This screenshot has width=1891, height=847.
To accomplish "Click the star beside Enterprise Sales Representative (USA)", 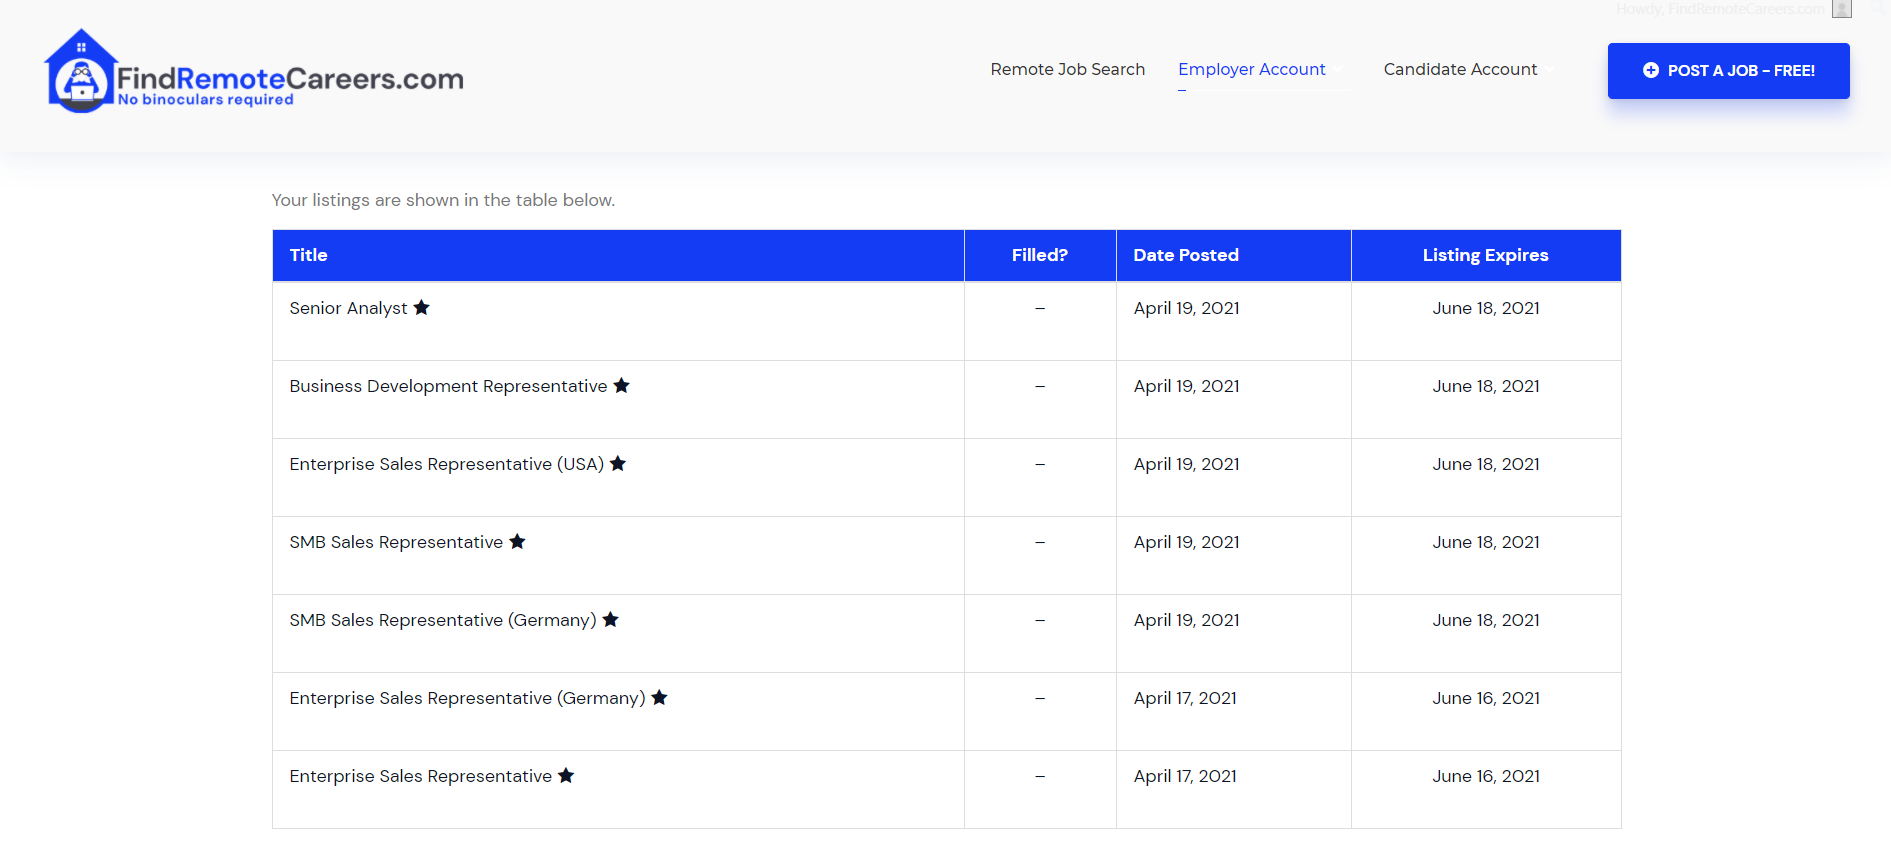I will tap(618, 463).
